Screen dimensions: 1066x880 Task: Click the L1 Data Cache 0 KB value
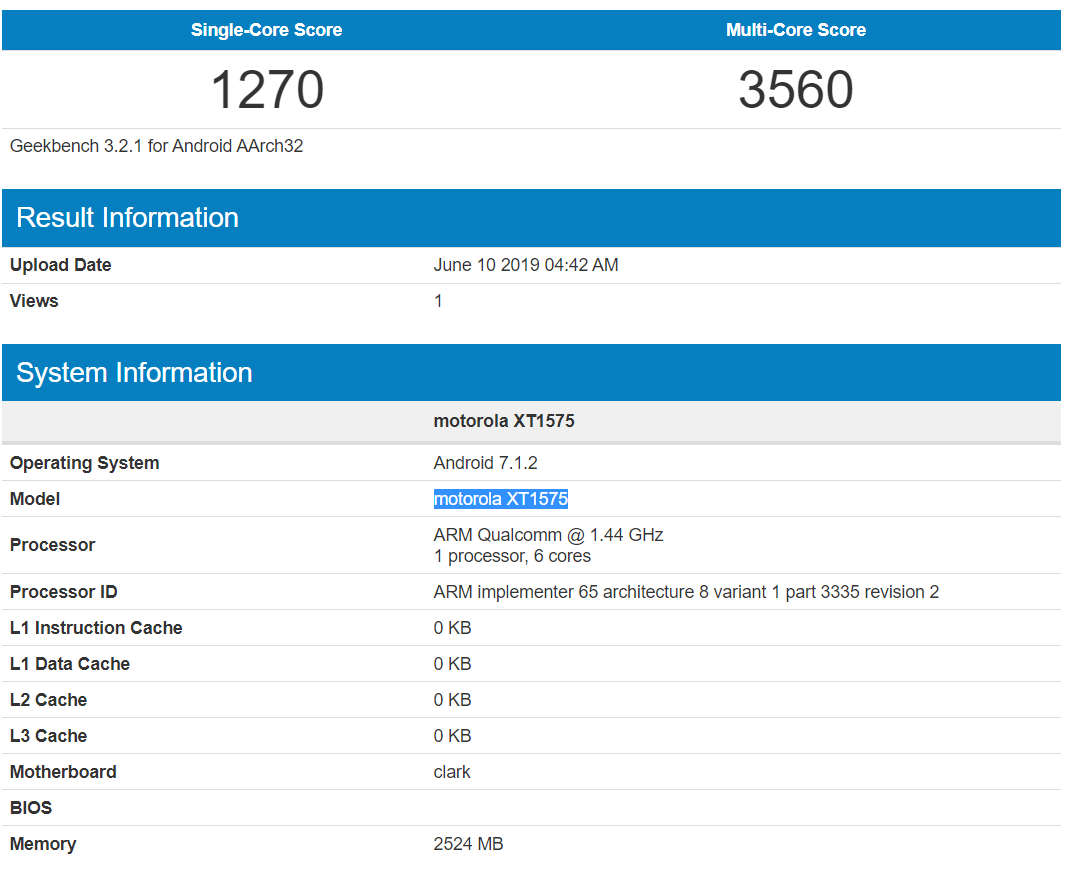(452, 664)
